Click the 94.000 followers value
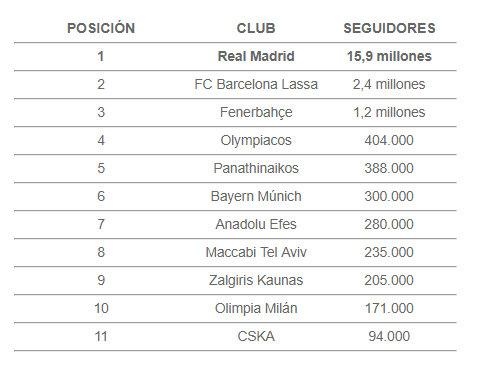Image resolution: width=489 pixels, height=381 pixels. point(389,336)
